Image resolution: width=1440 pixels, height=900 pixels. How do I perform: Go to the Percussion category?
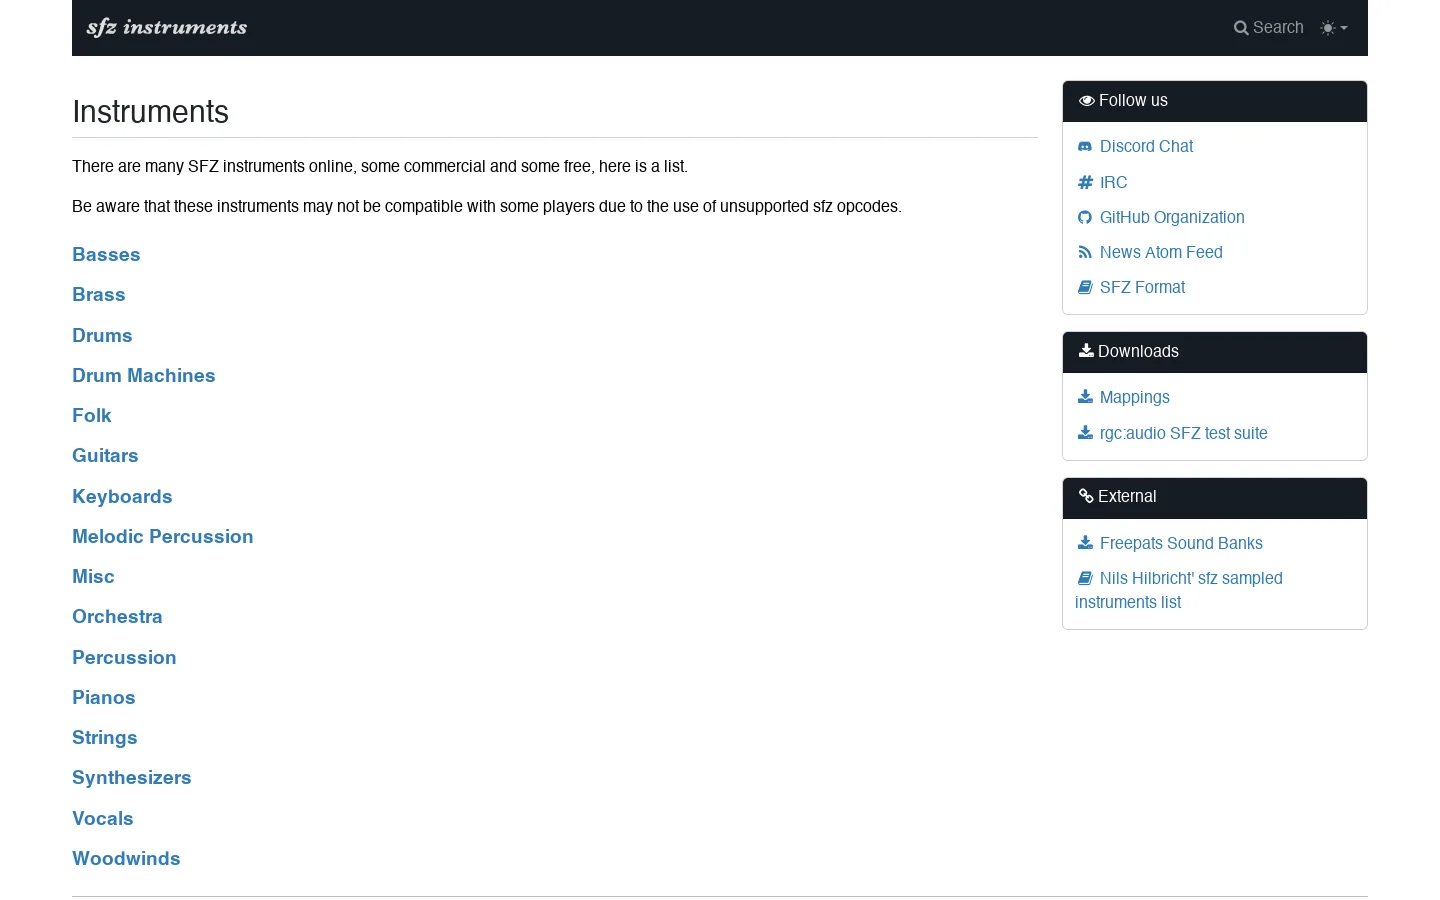click(x=124, y=657)
